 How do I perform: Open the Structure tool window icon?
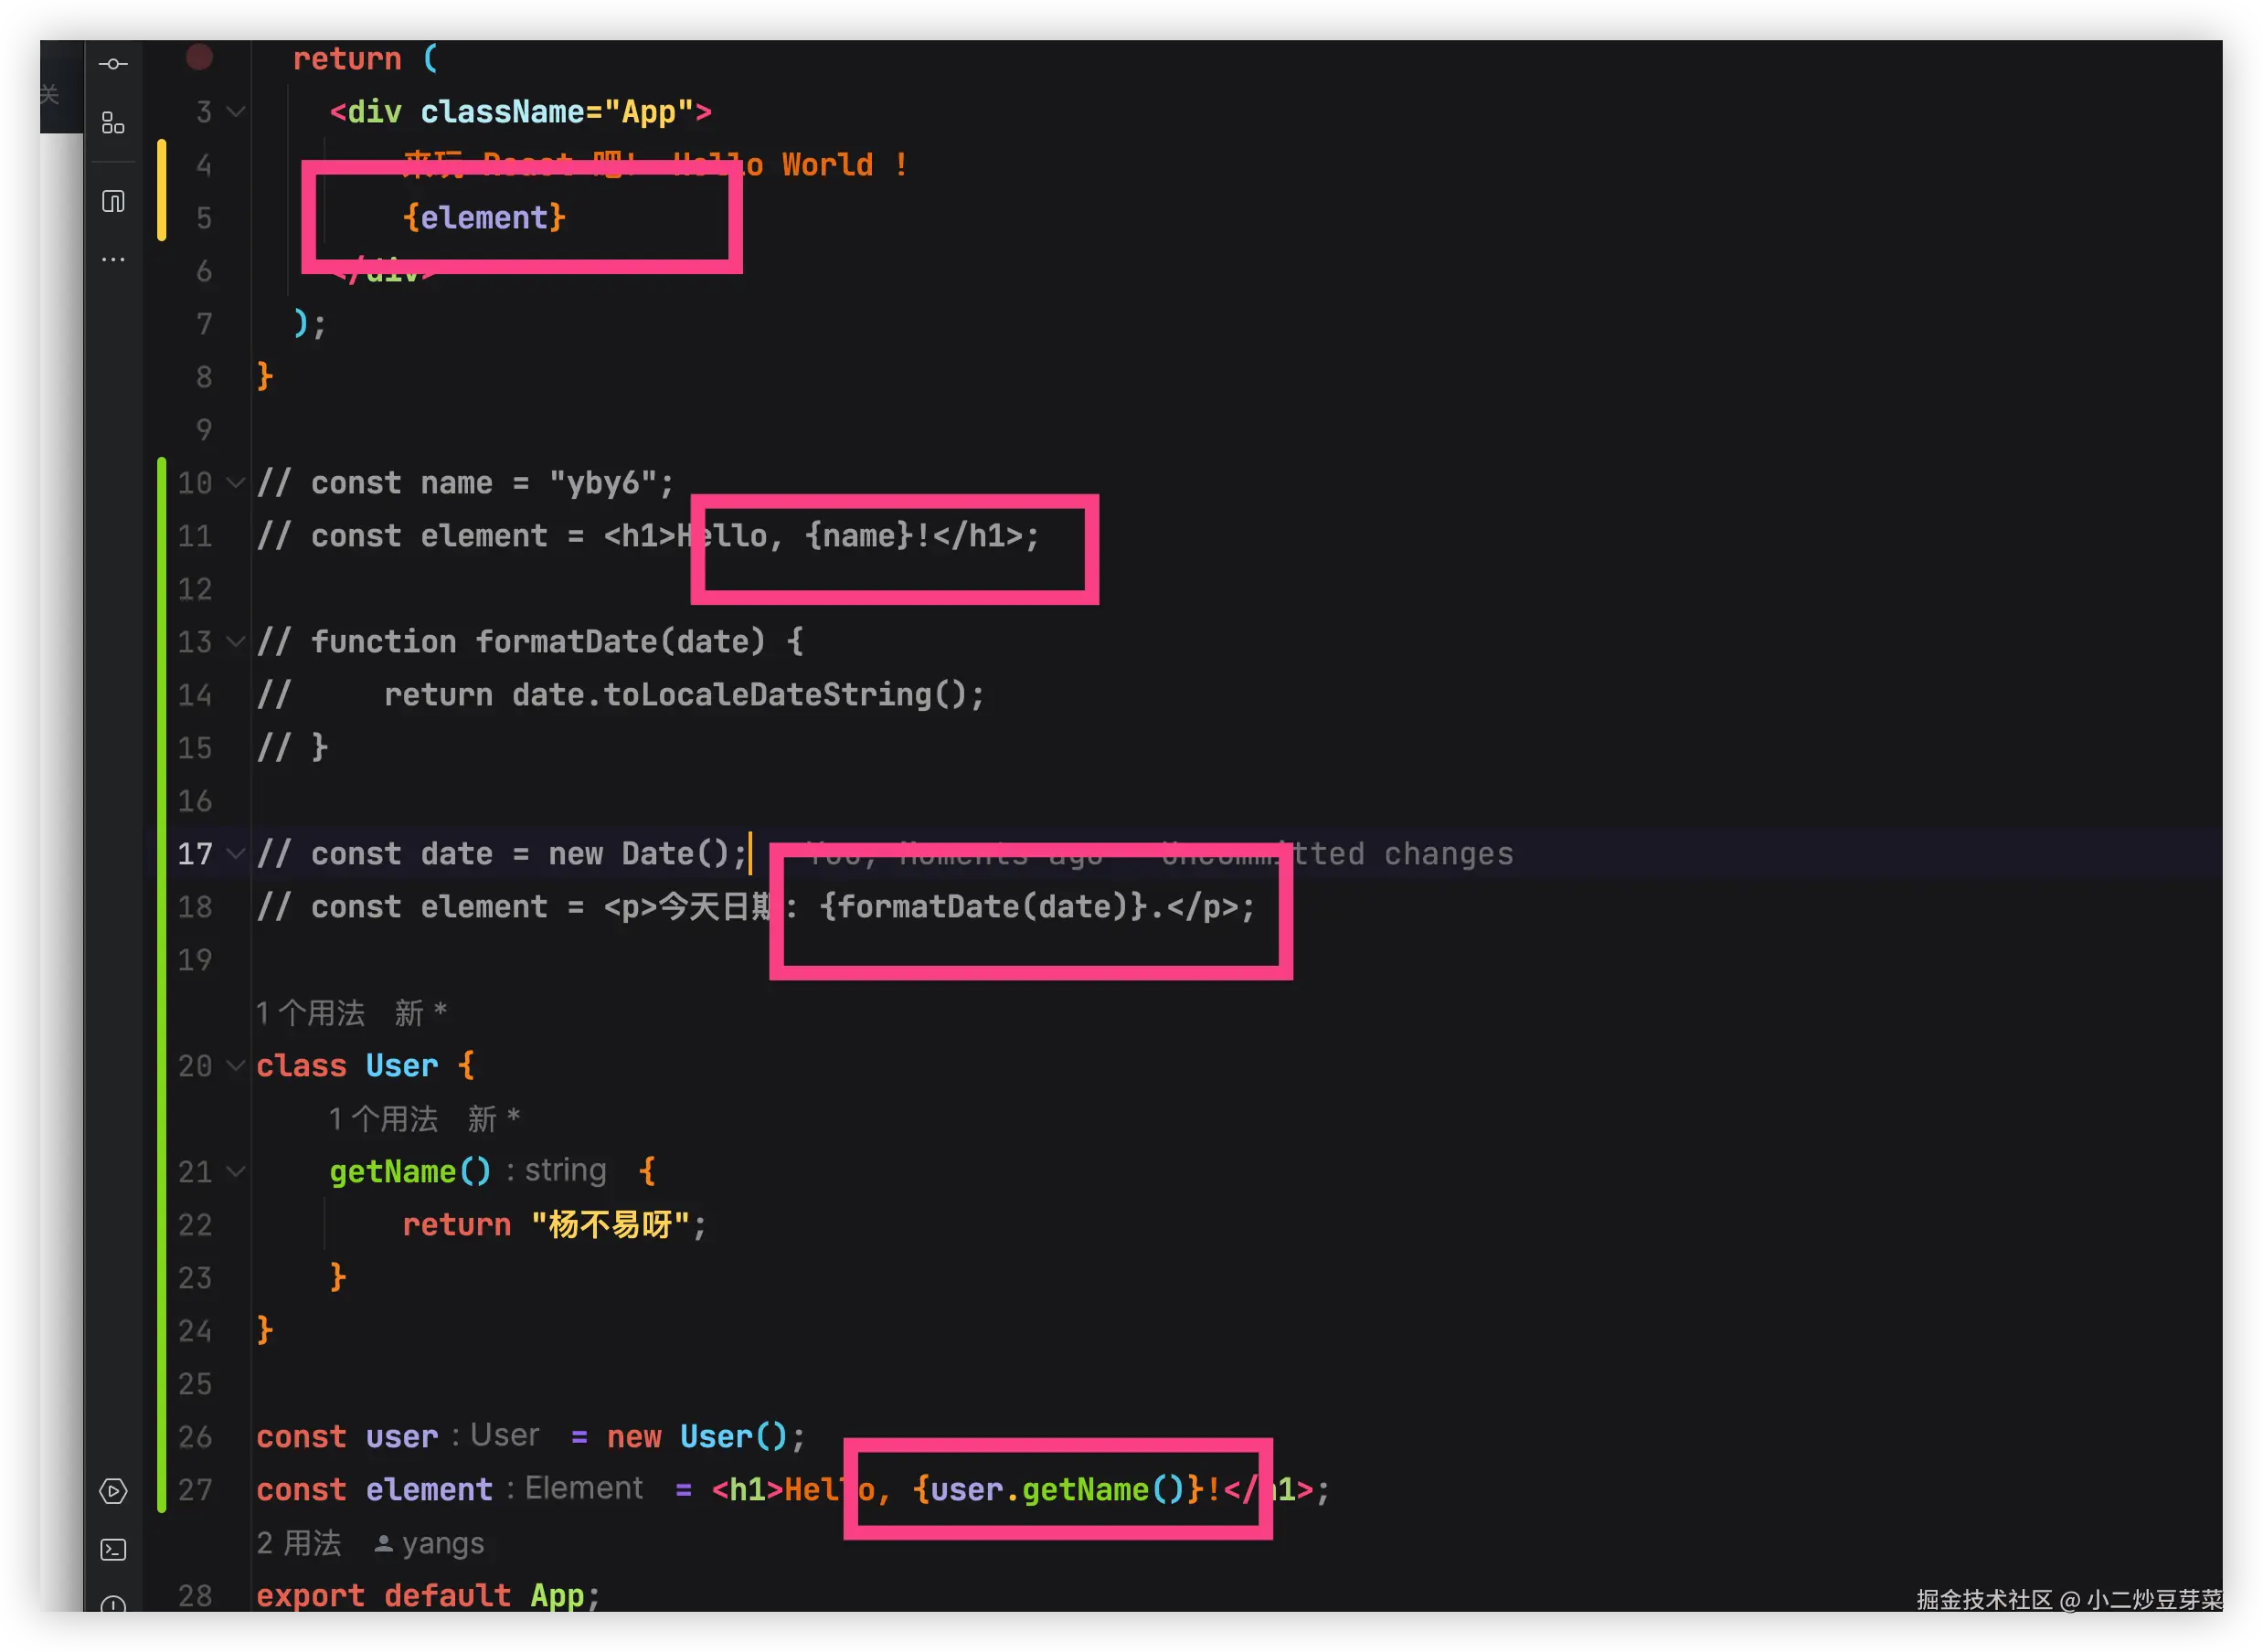(113, 124)
